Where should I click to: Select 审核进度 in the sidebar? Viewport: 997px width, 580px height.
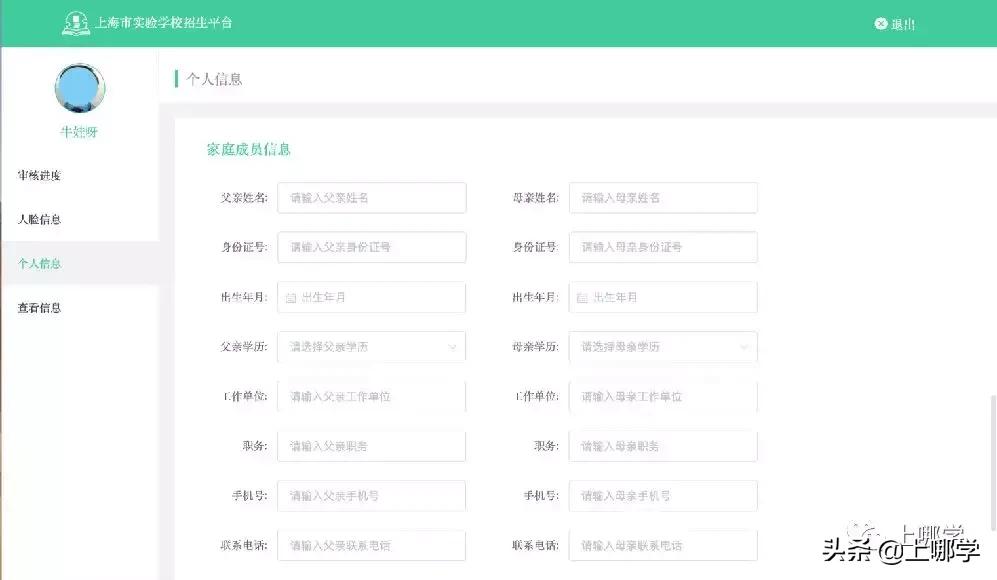pyautogui.click(x=40, y=175)
